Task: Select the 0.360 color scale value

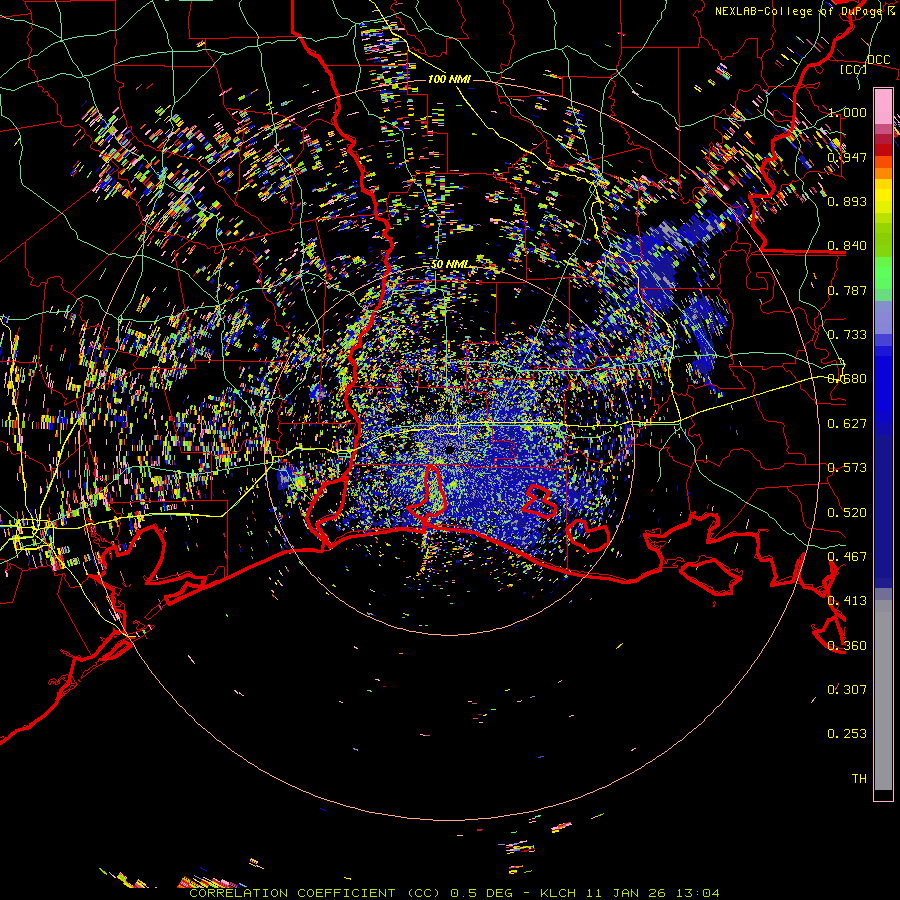Action: tap(847, 646)
